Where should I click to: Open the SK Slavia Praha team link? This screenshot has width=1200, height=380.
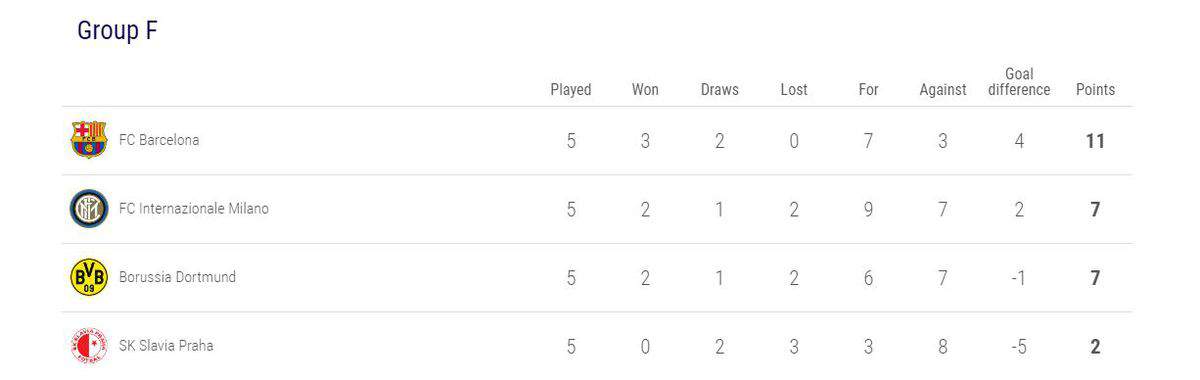[x=166, y=346]
